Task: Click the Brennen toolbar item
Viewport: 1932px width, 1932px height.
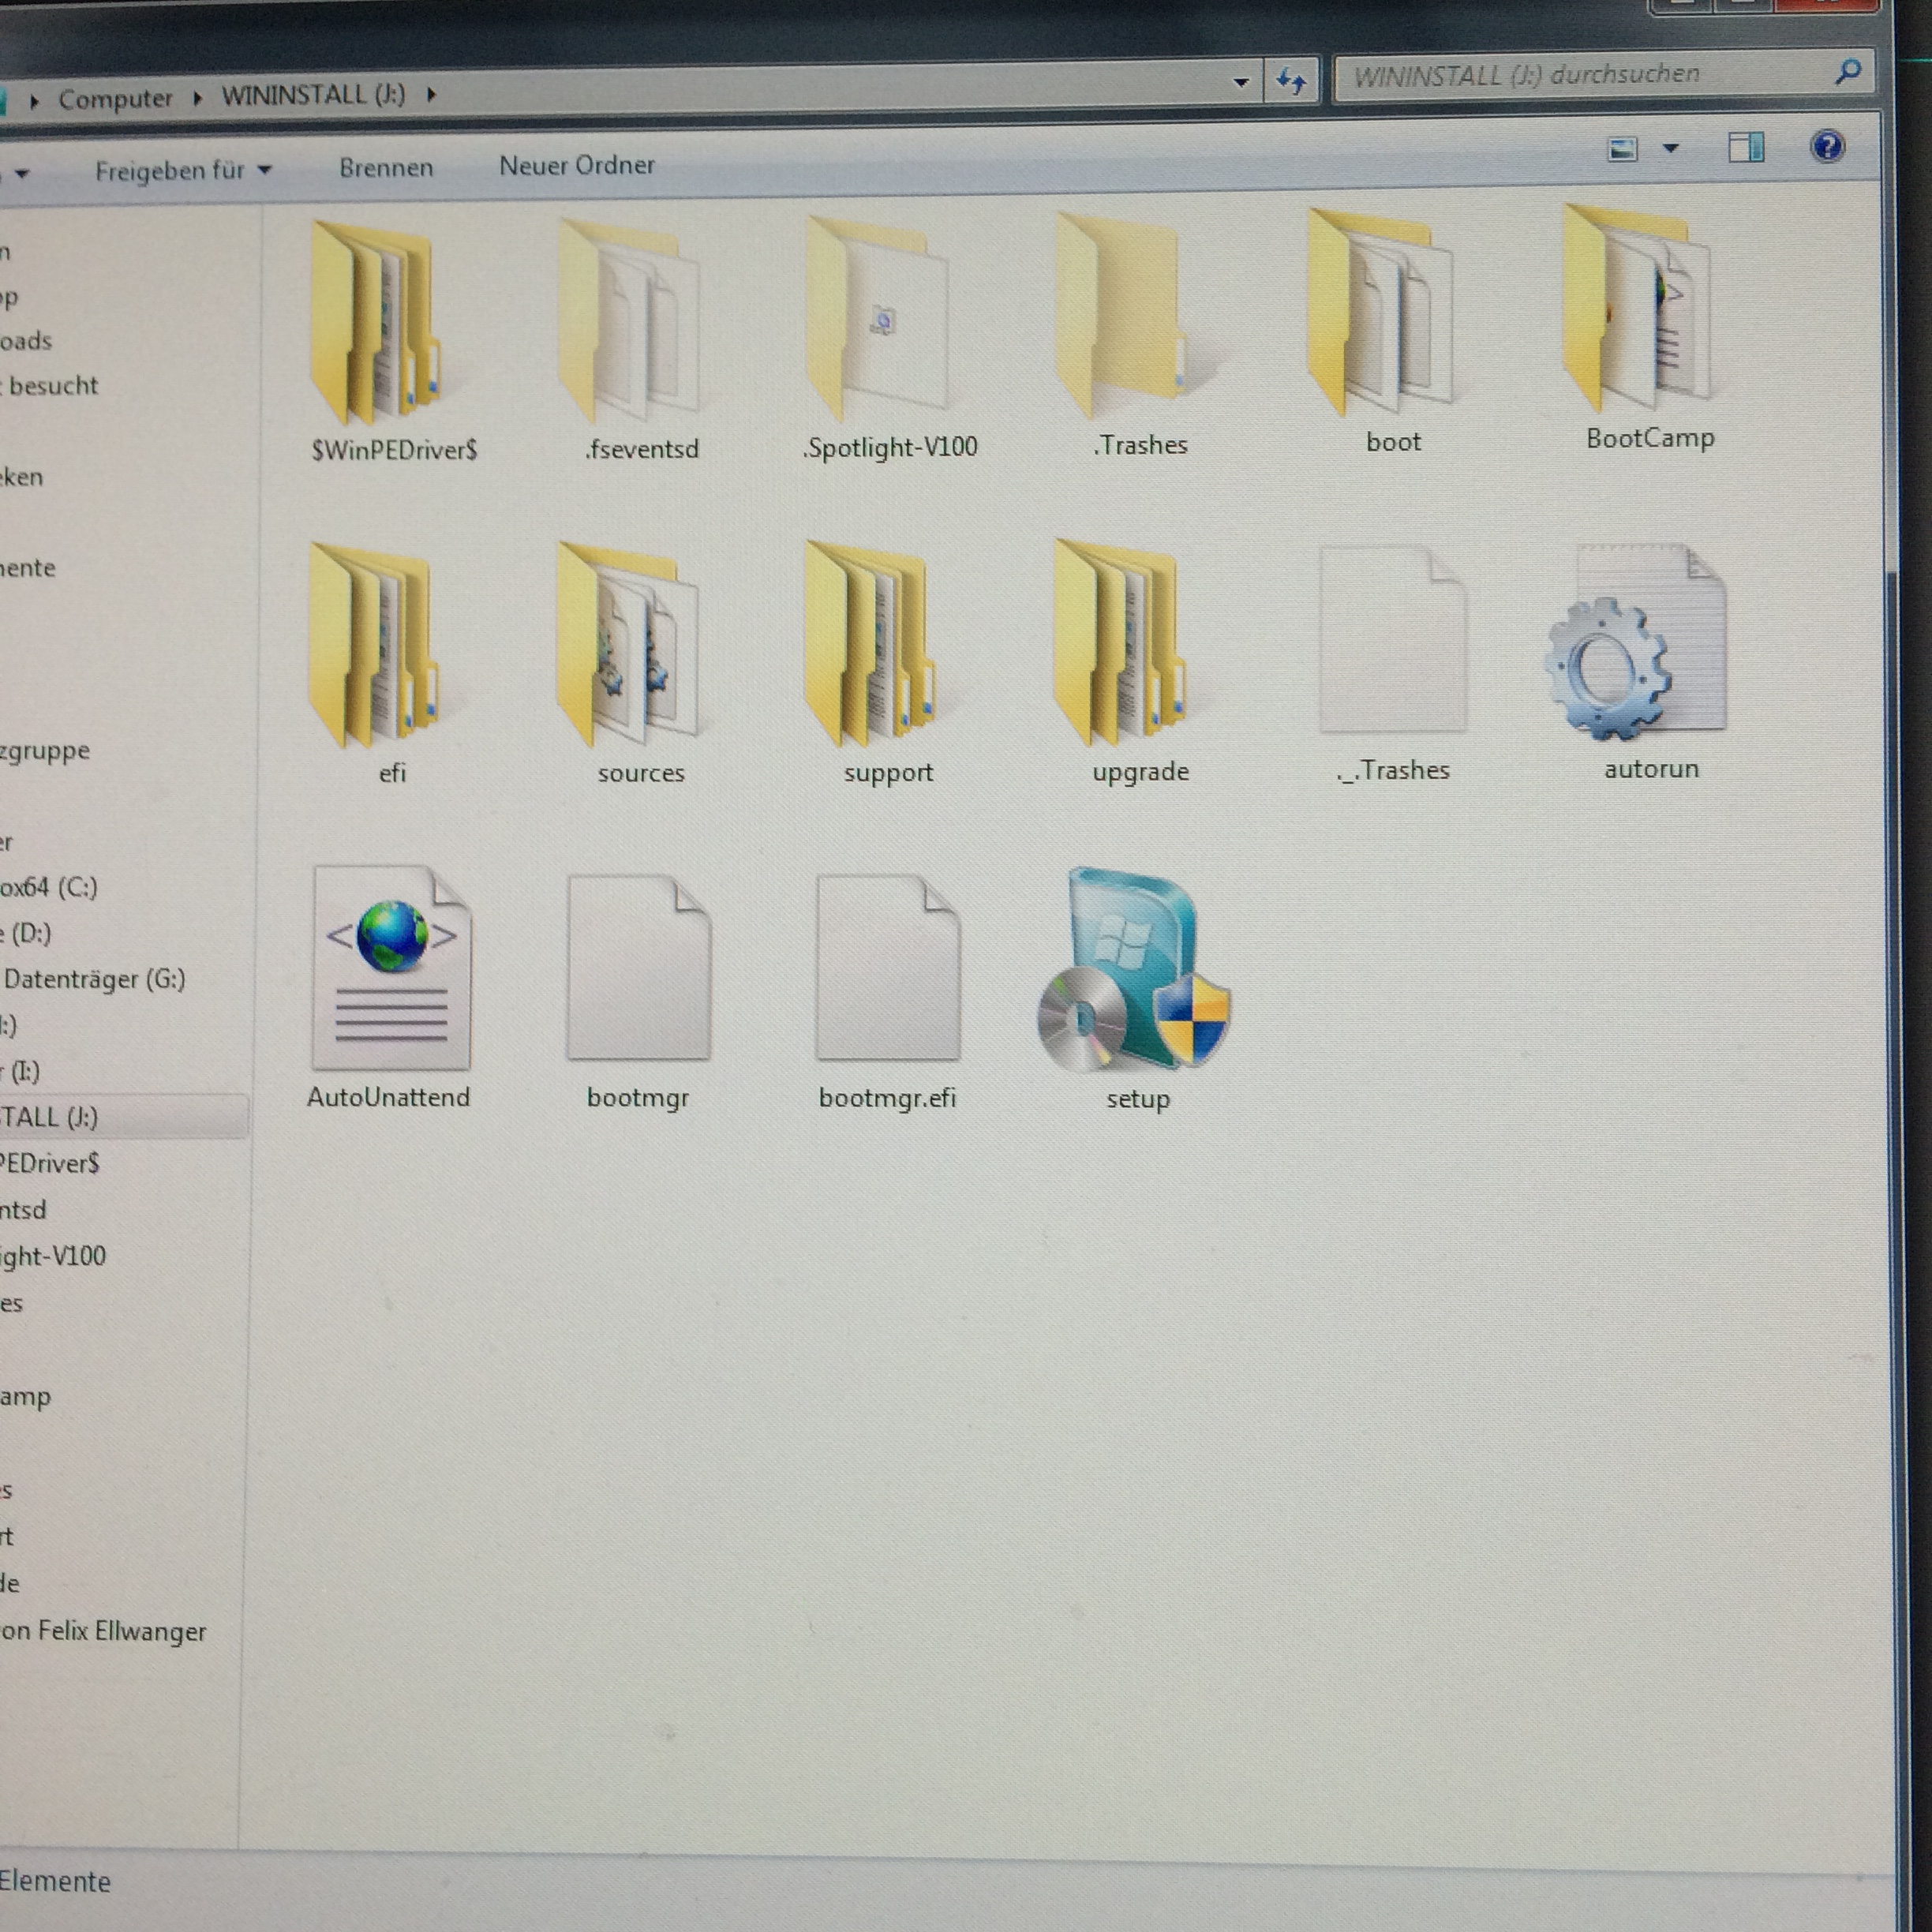Action: click(x=386, y=168)
